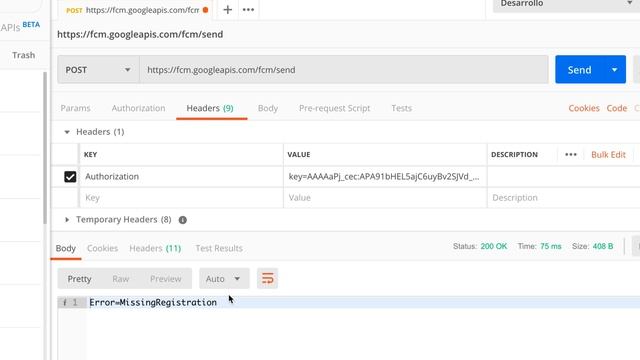Click the blue Send button
Screen dimensions: 640x360
tap(579, 70)
